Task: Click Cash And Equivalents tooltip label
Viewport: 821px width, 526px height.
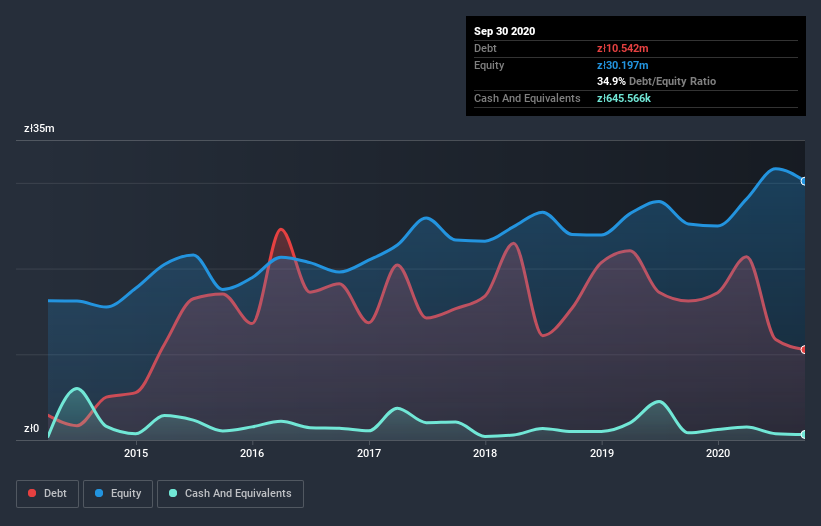Action: coord(527,98)
